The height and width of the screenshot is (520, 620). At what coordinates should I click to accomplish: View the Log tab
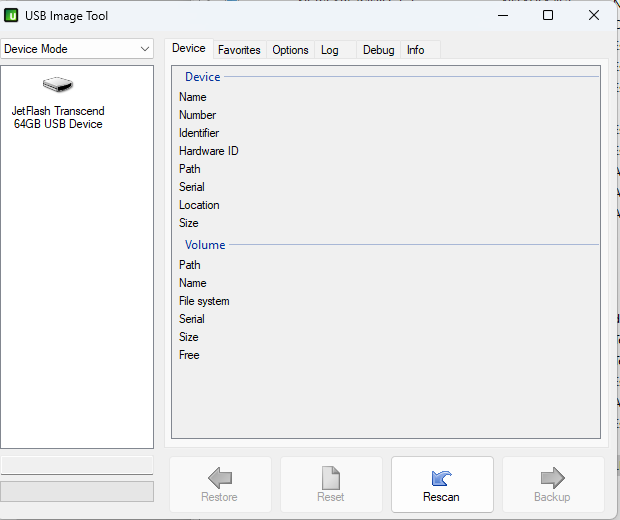coord(330,50)
